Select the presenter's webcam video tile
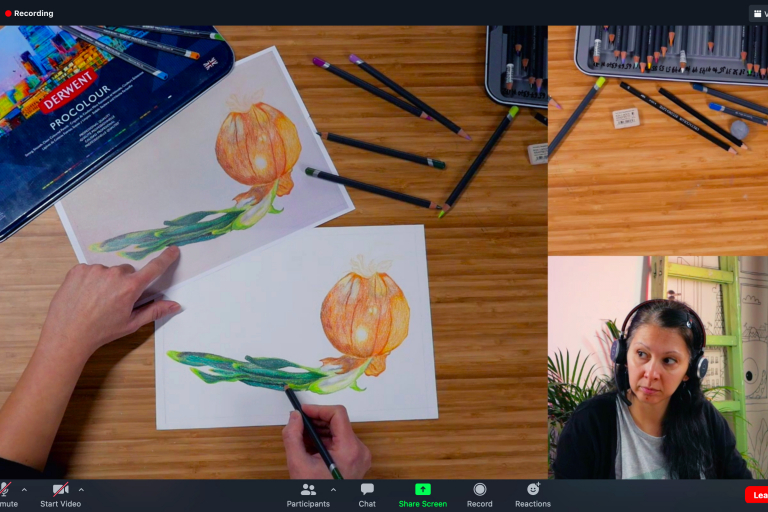The image size is (768, 512). (x=658, y=367)
